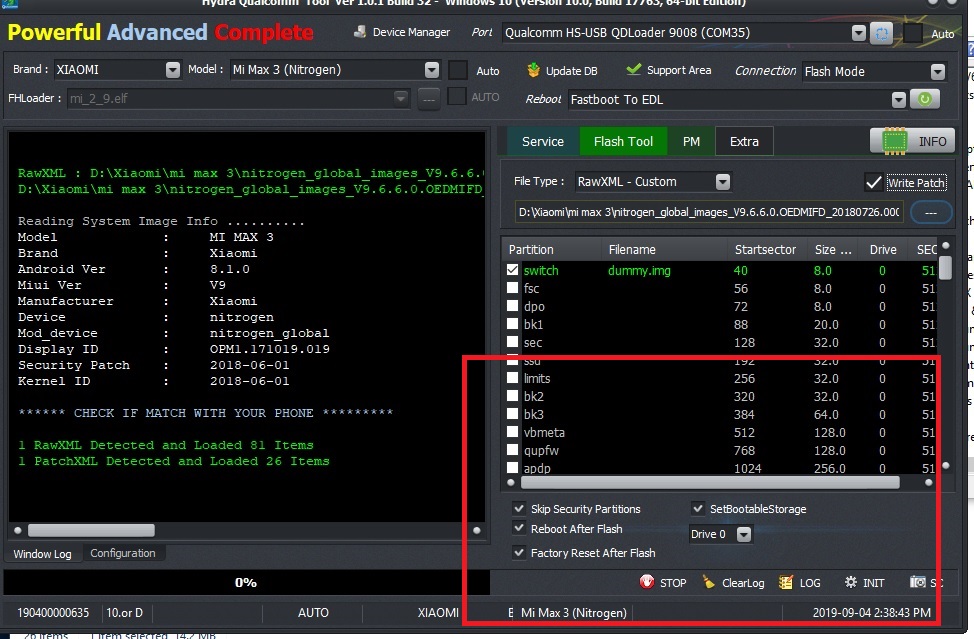Select the Flash Tool tab

click(x=623, y=142)
